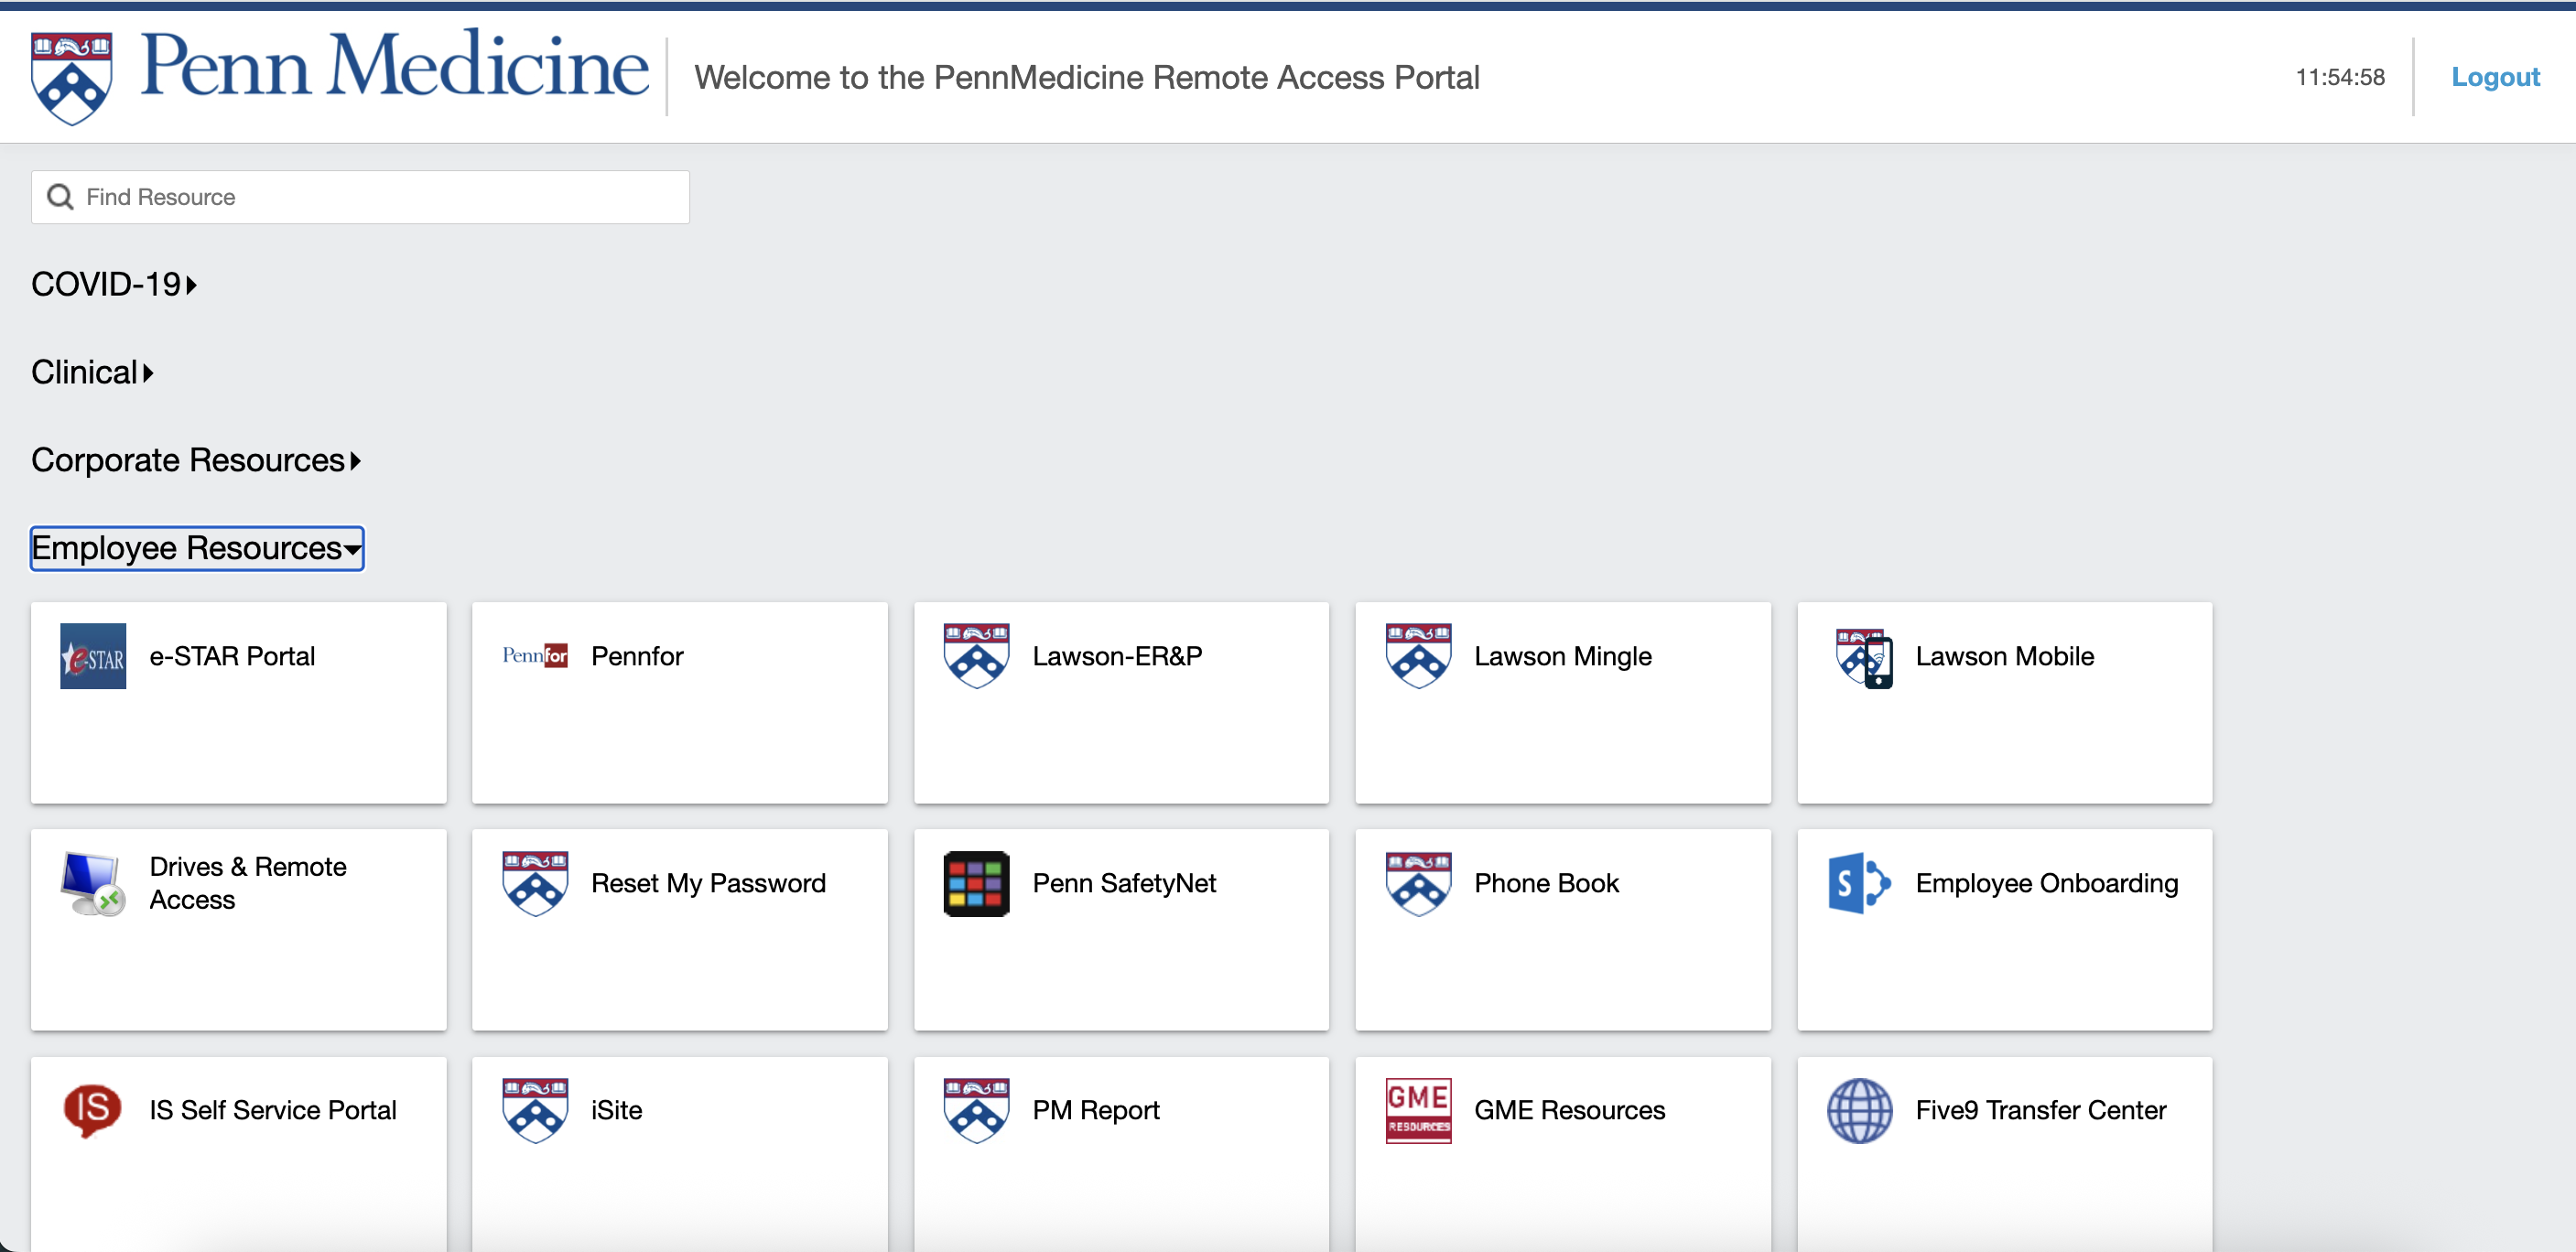Open the Employee Onboarding label
This screenshot has width=2576, height=1252.
(x=2046, y=884)
